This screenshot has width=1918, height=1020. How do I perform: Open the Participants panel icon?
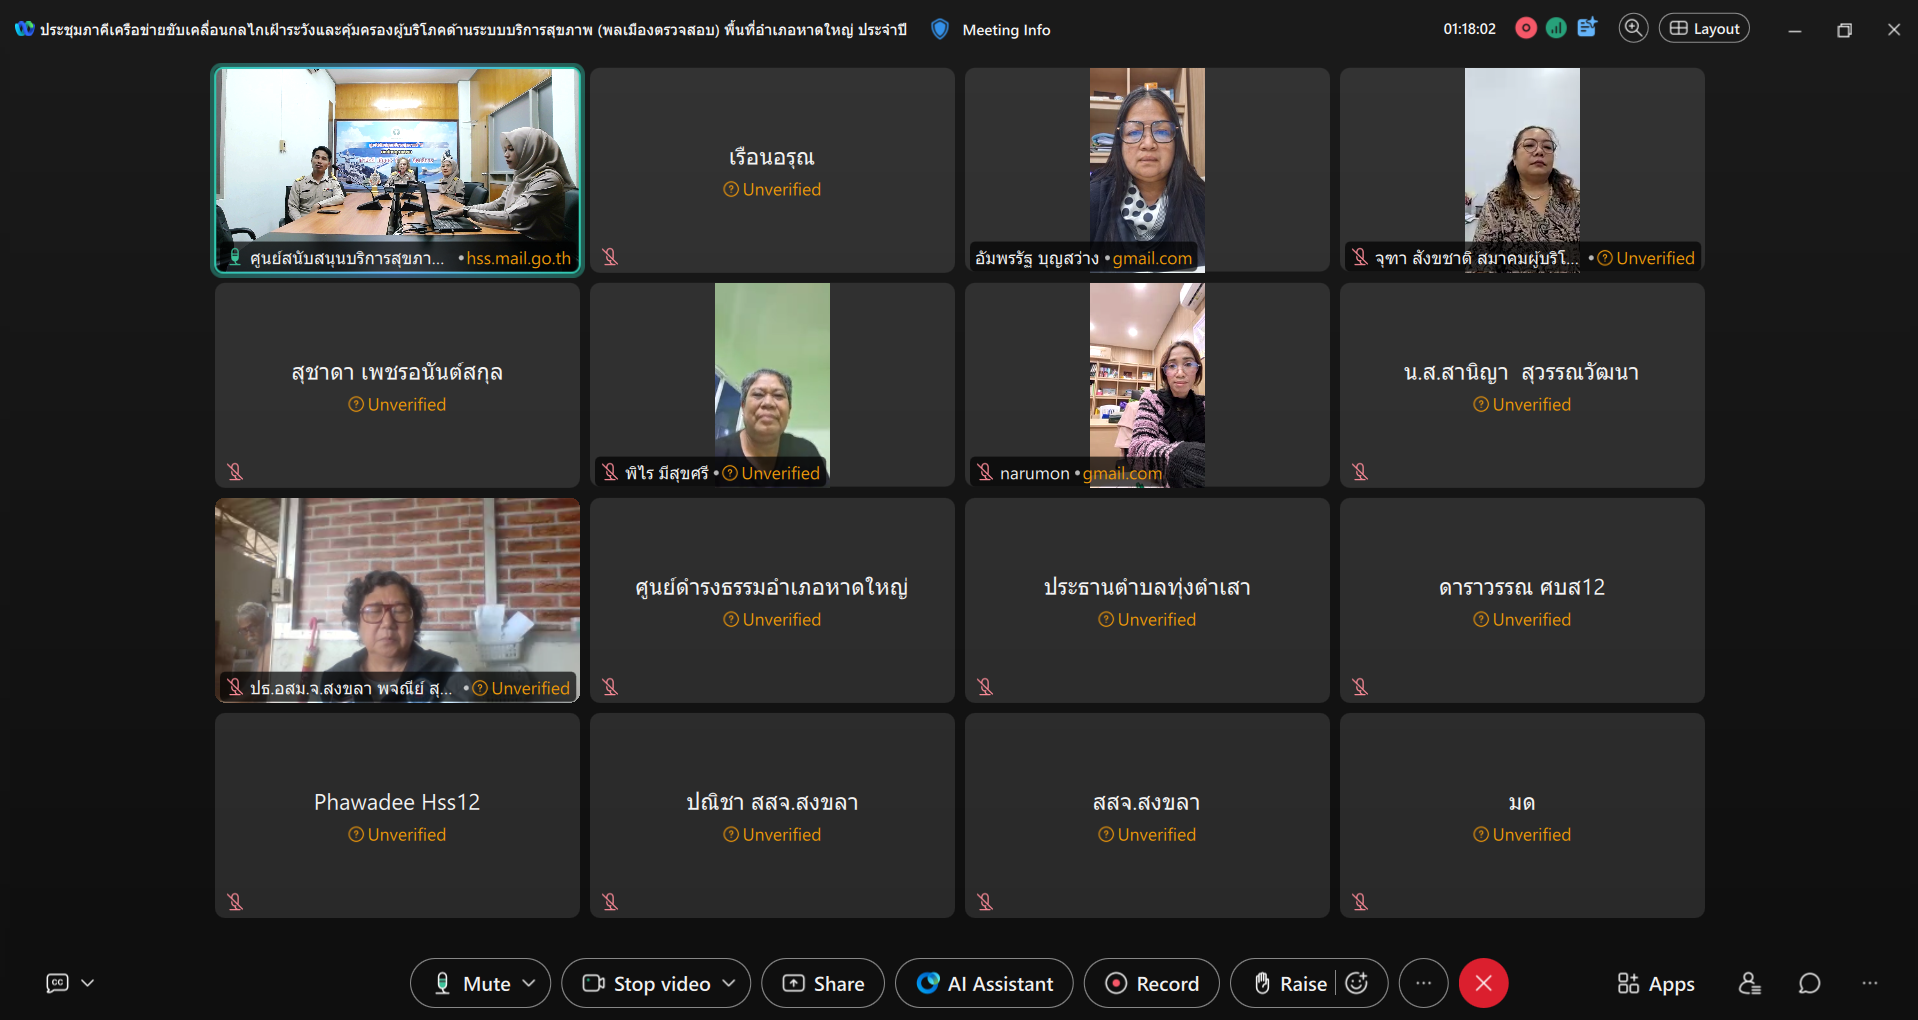[x=1749, y=984]
